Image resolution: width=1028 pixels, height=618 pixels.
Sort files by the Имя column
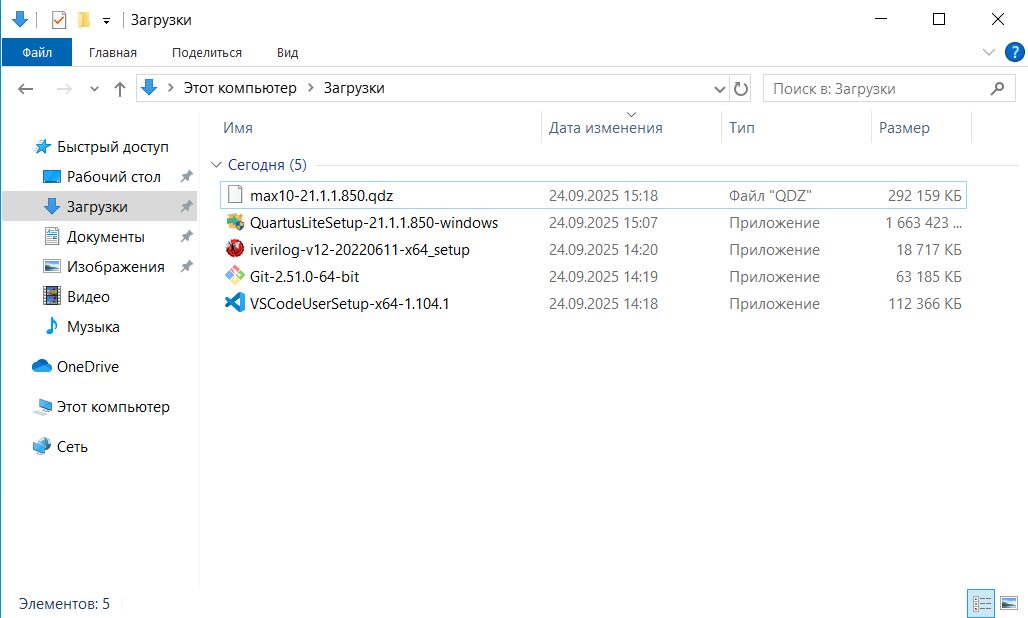[238, 128]
